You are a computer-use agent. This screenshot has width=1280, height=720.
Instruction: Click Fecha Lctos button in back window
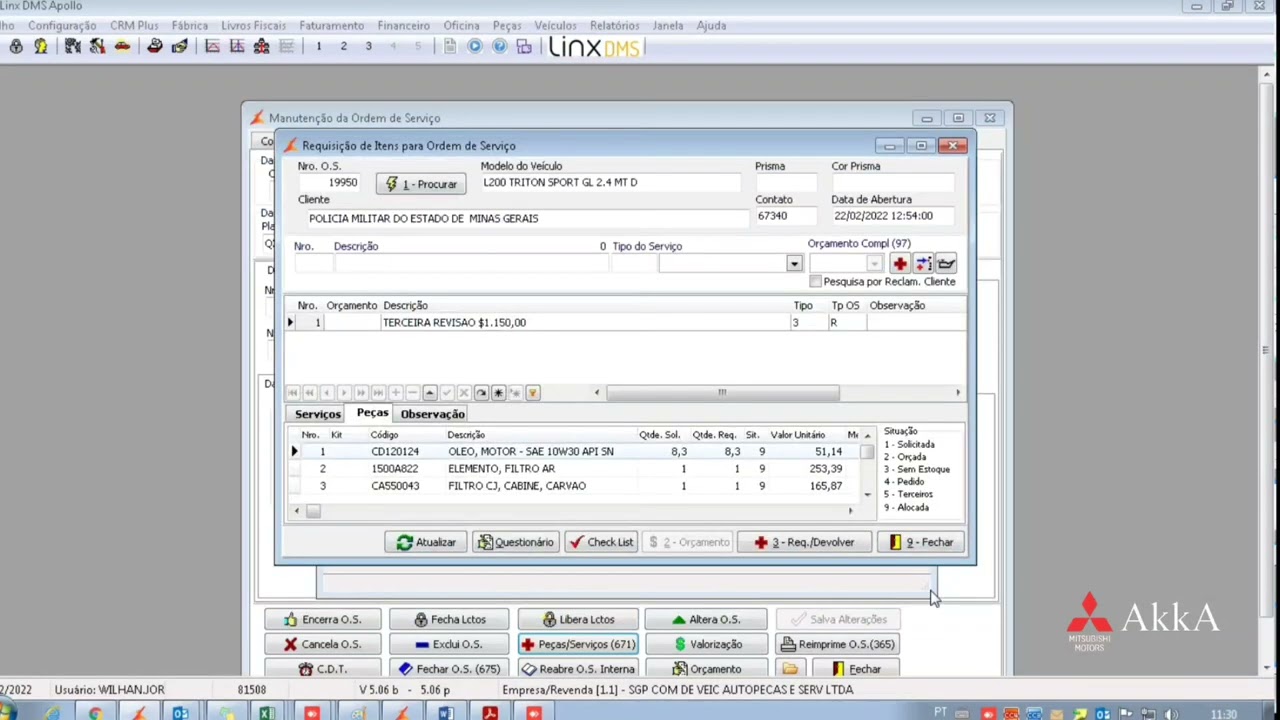(x=449, y=620)
